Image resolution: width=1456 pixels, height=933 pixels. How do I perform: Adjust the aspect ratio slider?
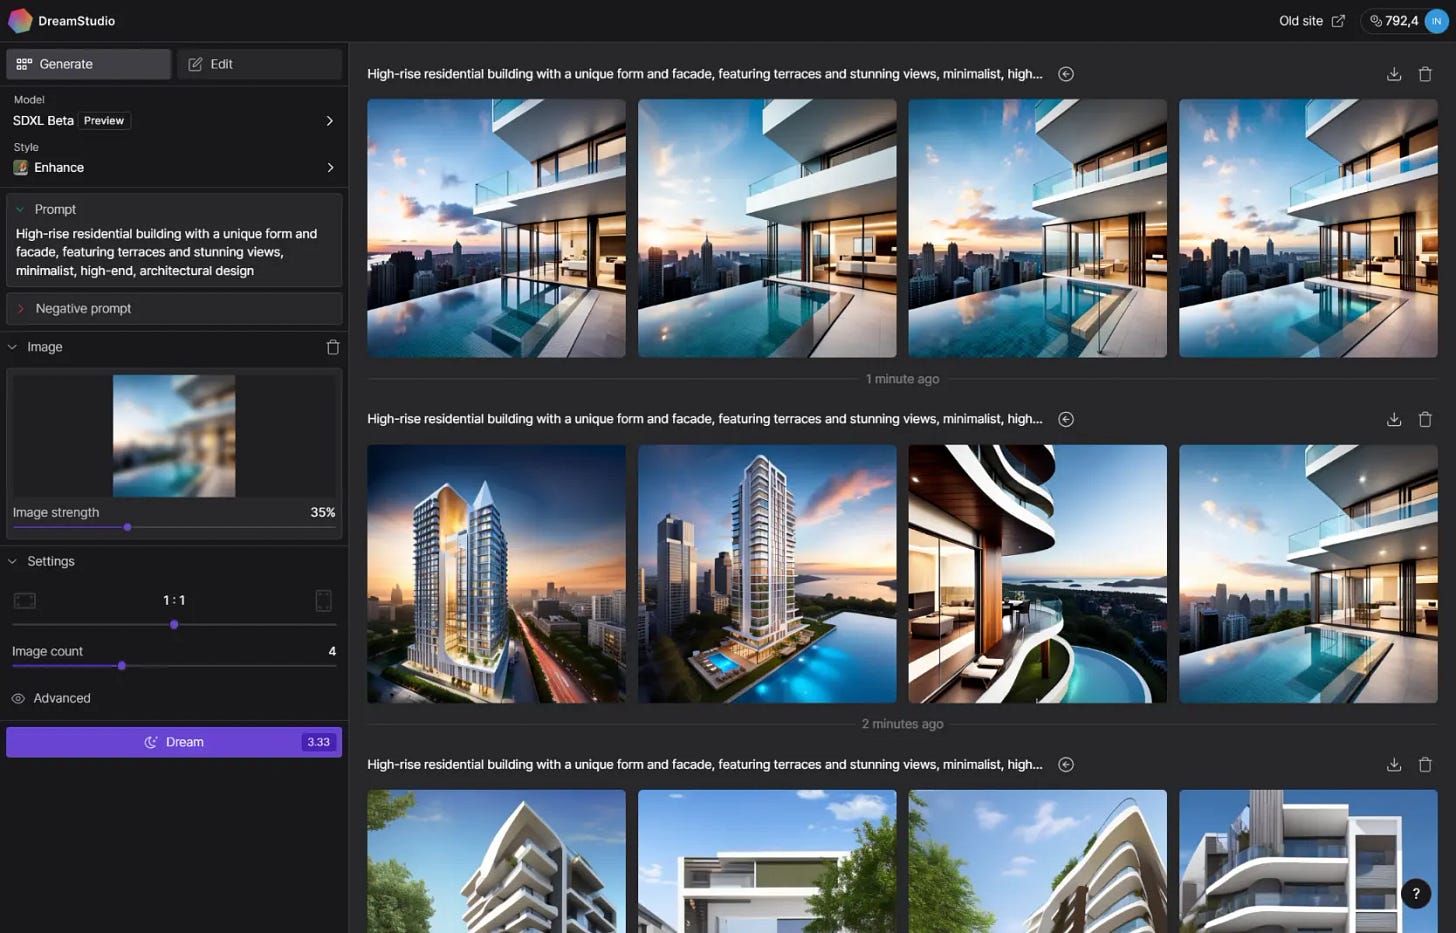tap(174, 624)
